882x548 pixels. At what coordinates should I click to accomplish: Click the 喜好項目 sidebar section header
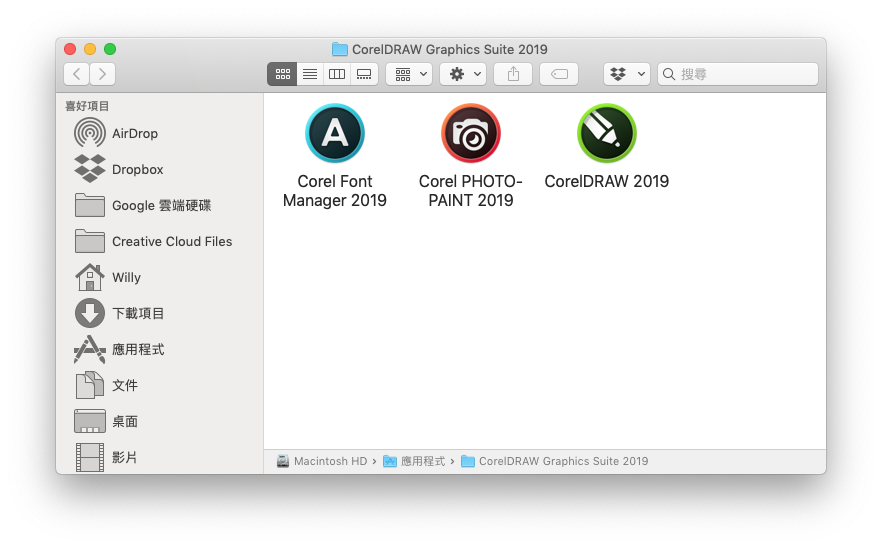click(87, 106)
